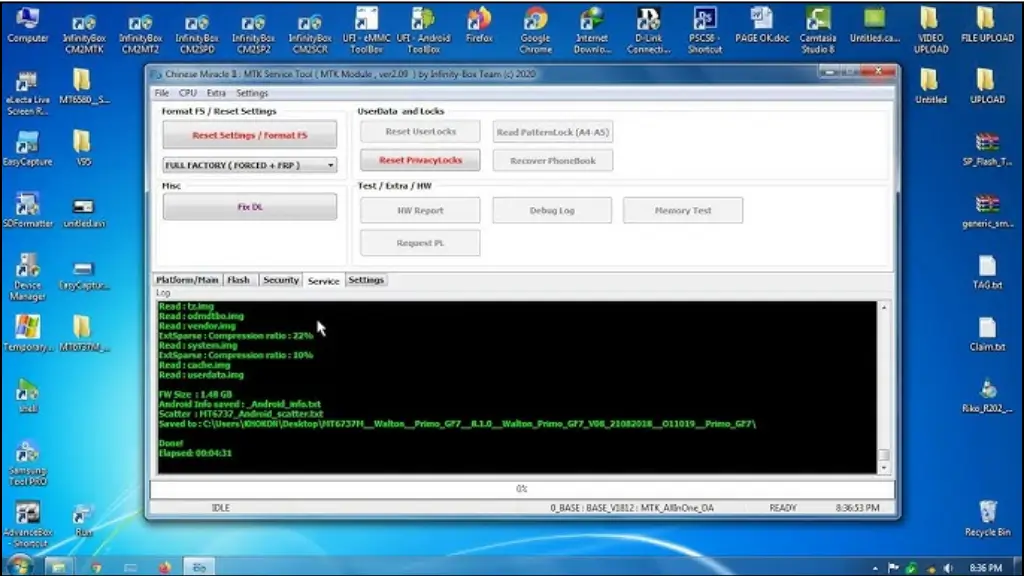Click log scrollbar down arrow
1024x576 pixels.
pos(884,468)
